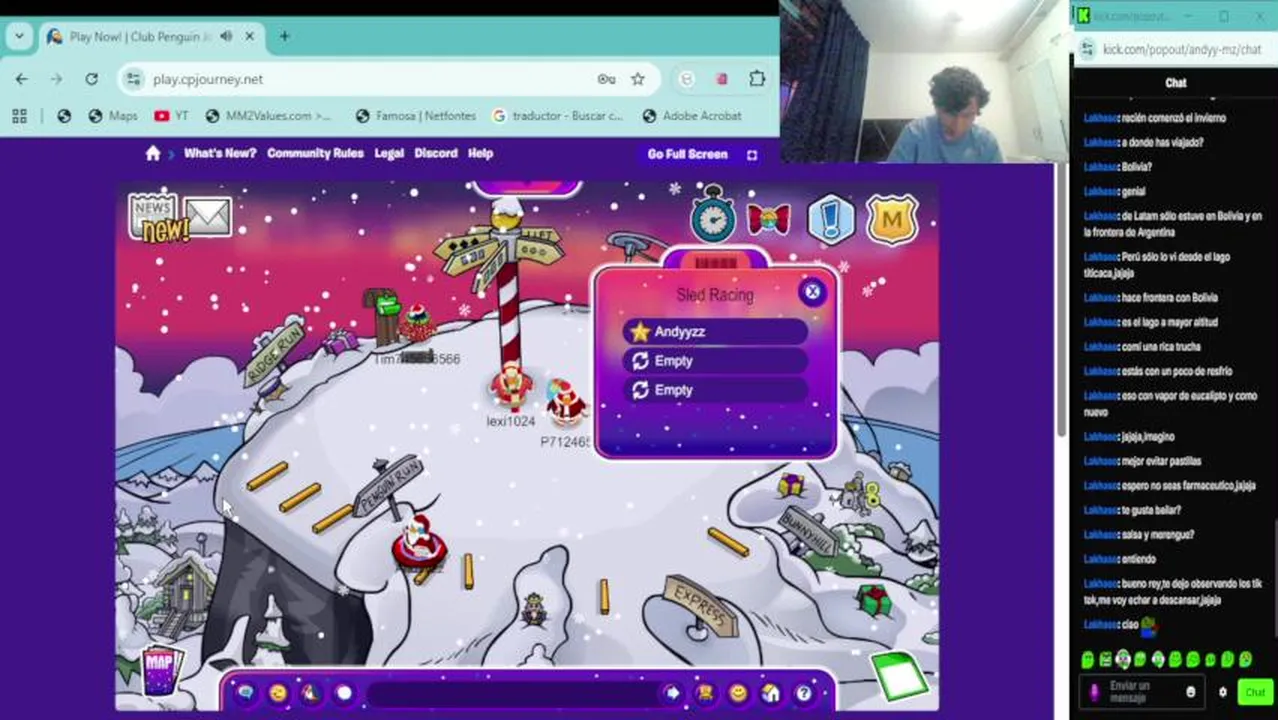
Task: Click browser back arrow
Action: click(22, 79)
